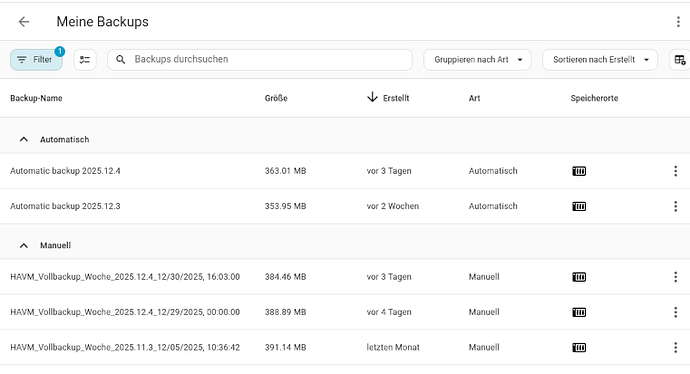The image size is (690, 374).
Task: Click the 391.14 MB size value
Action: pyautogui.click(x=285, y=347)
